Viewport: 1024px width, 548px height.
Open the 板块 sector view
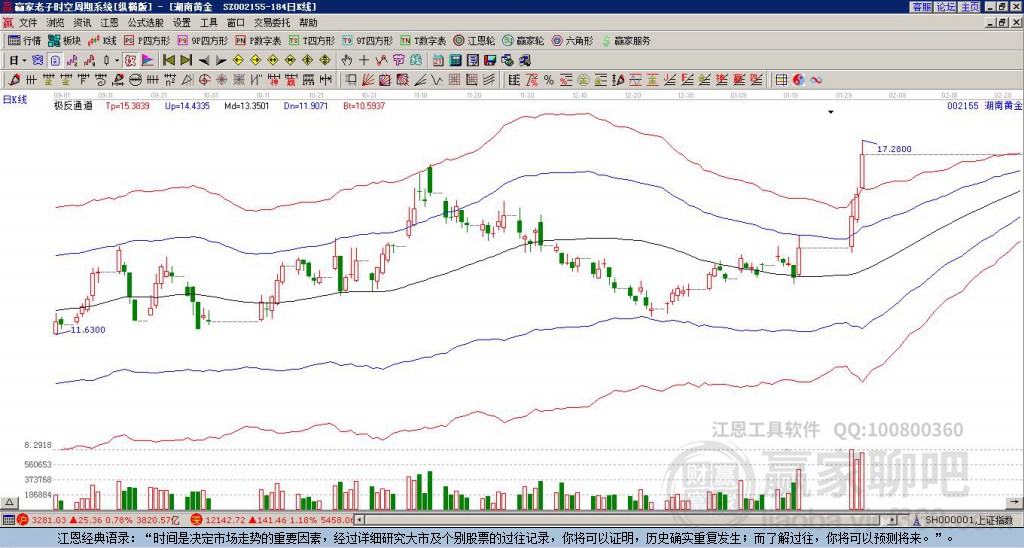tap(65, 41)
